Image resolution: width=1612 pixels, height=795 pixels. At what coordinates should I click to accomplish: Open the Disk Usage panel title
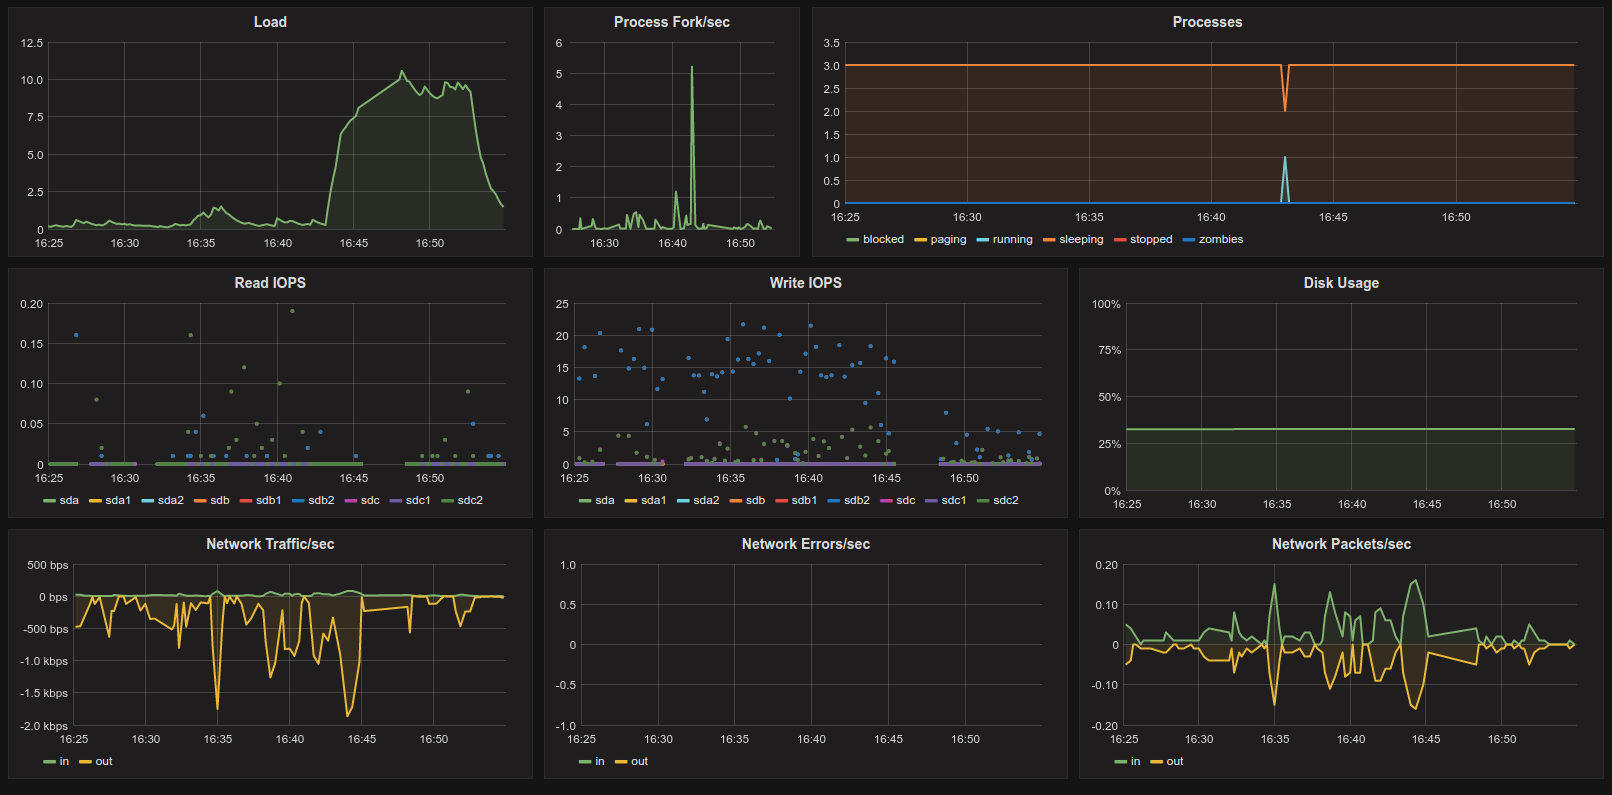(1341, 283)
